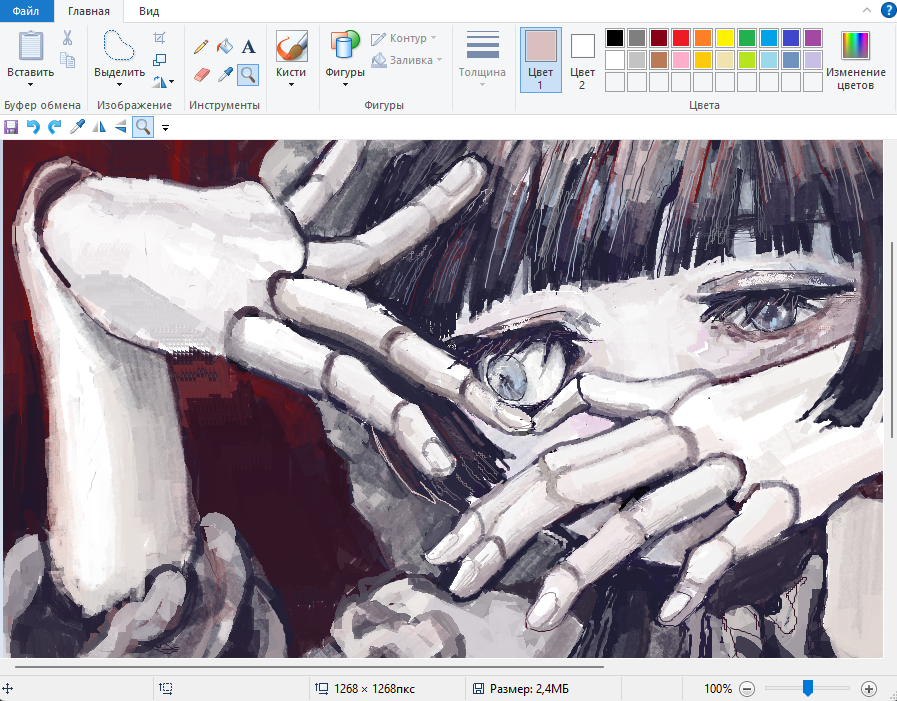Select the Pencil tool
Viewport: 897px width, 701px height.
(x=201, y=46)
